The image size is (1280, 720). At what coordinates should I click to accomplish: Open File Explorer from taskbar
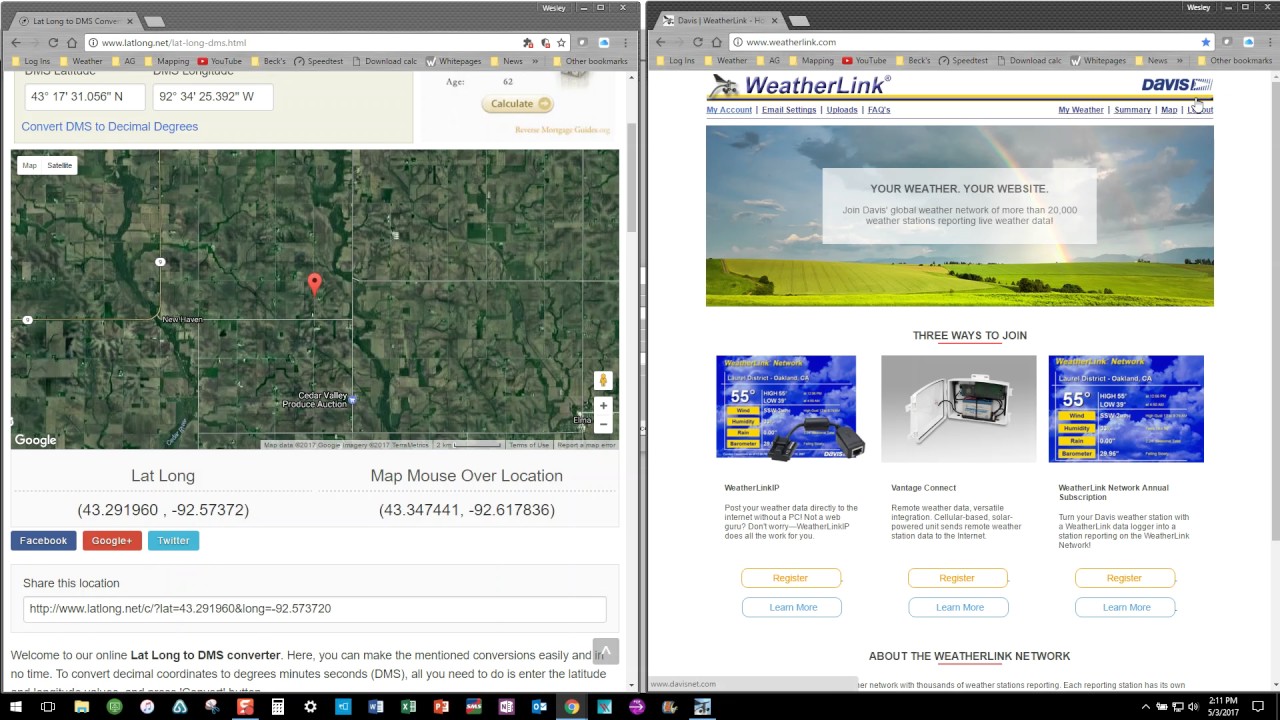(82, 707)
